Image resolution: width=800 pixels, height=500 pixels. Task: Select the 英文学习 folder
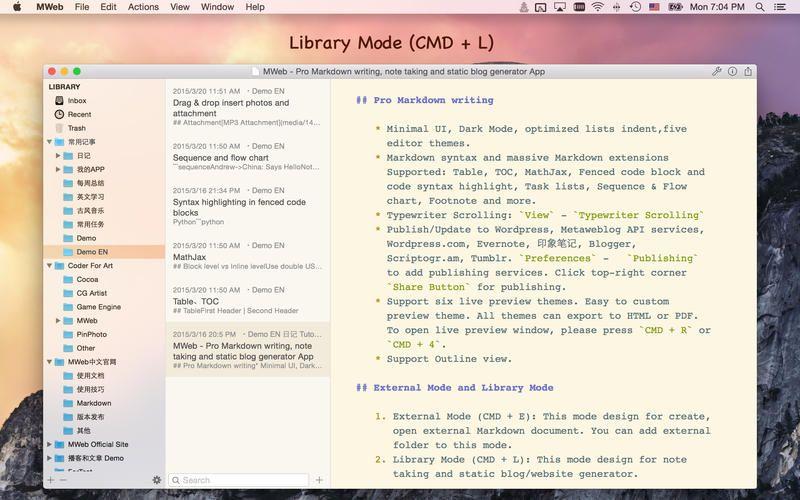tap(84, 197)
